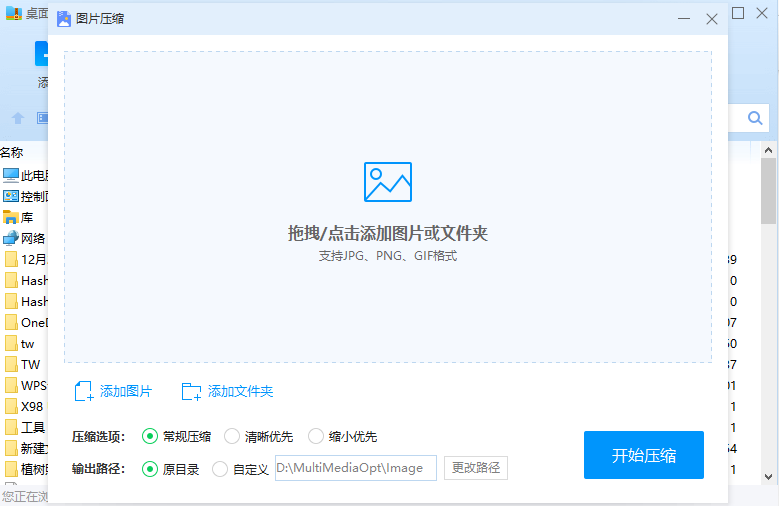Close the 图片压缩 dialog

pos(712,19)
